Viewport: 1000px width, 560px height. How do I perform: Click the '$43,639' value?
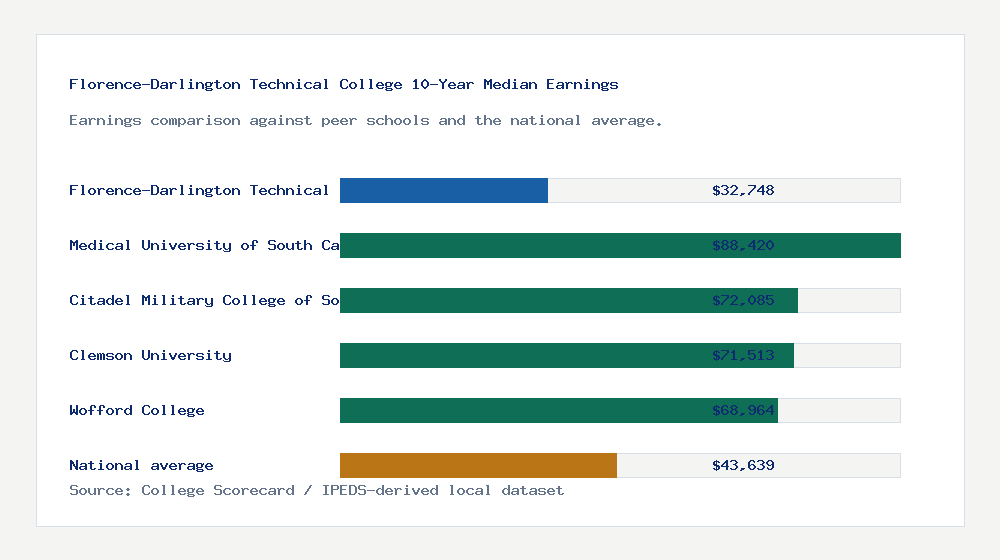pos(743,465)
